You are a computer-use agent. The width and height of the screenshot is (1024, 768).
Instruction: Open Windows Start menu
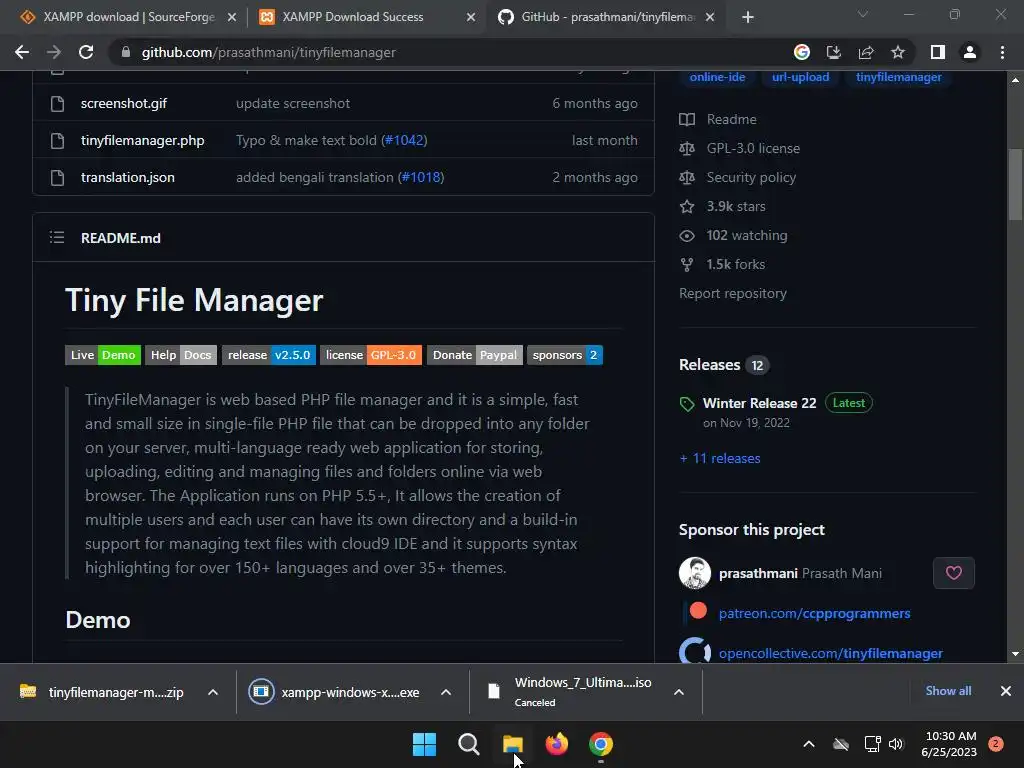click(424, 744)
